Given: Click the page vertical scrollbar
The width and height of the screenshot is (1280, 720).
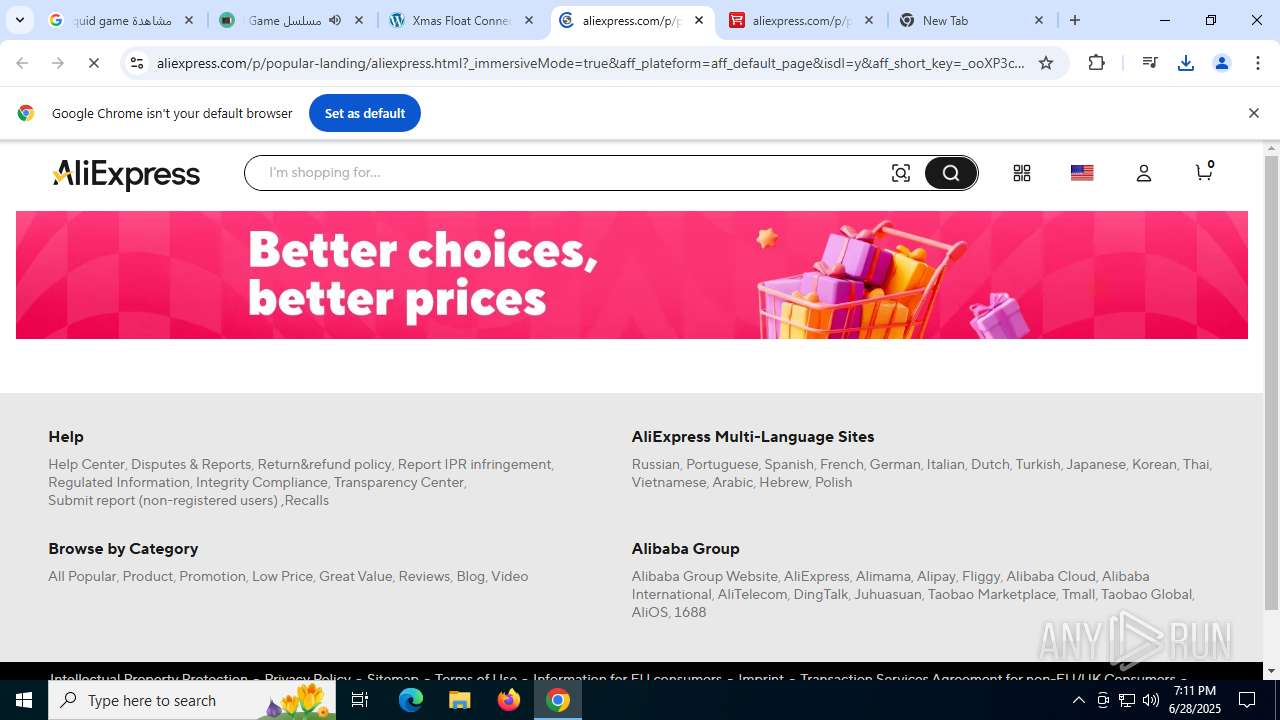Looking at the screenshot, I should (x=1272, y=382).
